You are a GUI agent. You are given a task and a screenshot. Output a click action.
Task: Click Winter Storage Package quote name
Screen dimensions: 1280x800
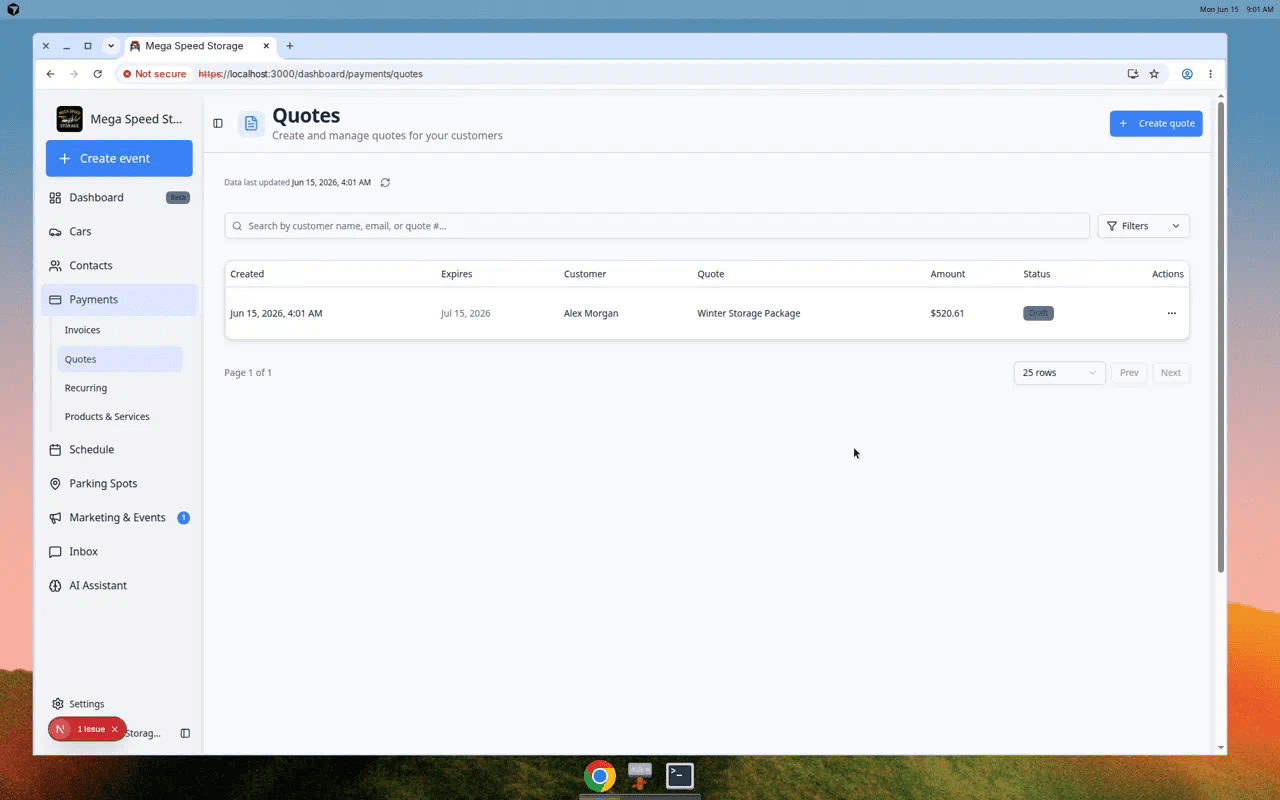point(749,314)
